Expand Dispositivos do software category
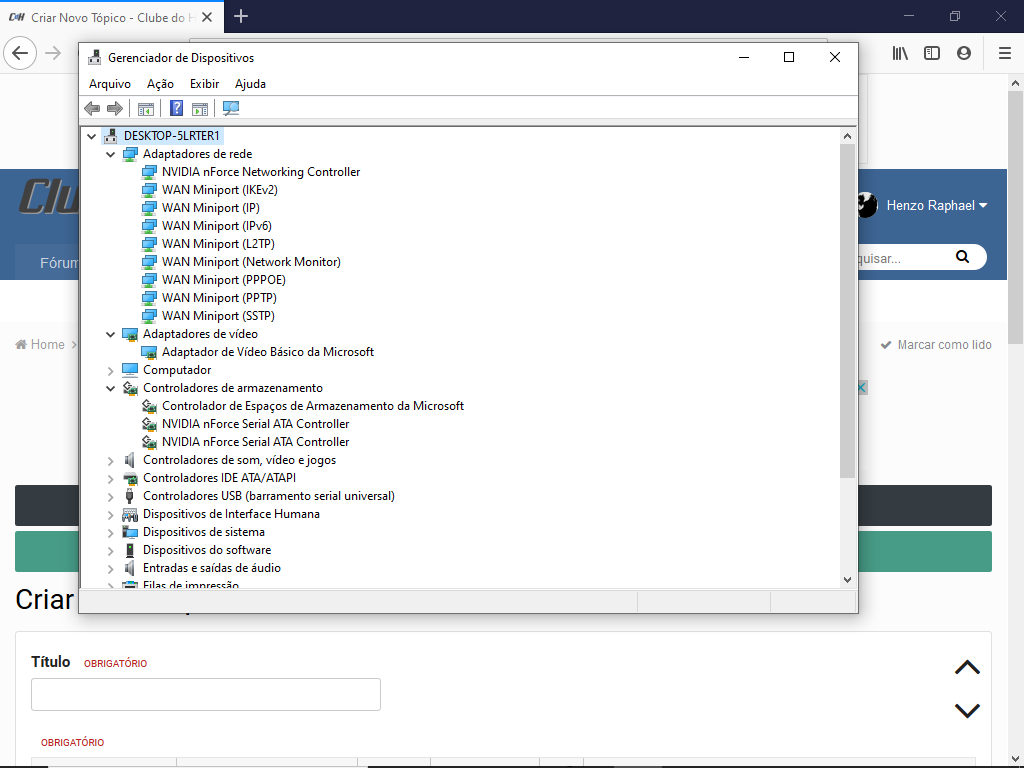The image size is (1024, 768). [x=110, y=551]
